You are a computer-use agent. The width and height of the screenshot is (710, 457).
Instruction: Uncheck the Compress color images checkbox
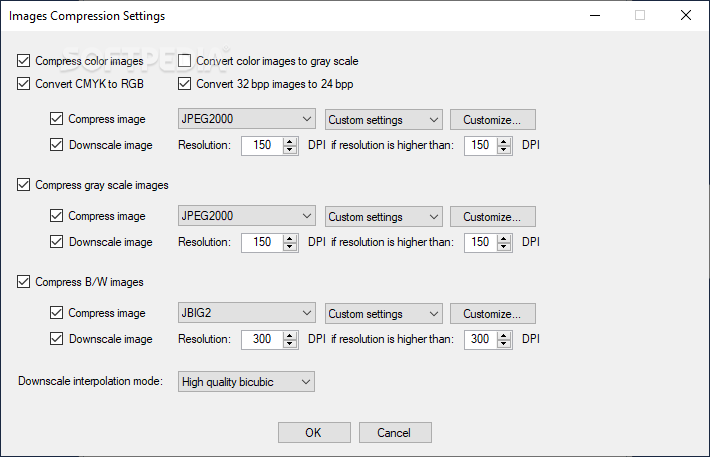[x=24, y=61]
